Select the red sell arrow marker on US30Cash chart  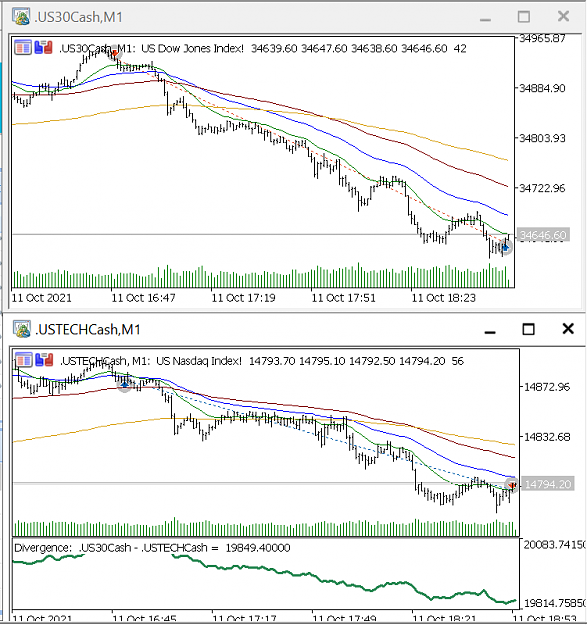[x=114, y=53]
